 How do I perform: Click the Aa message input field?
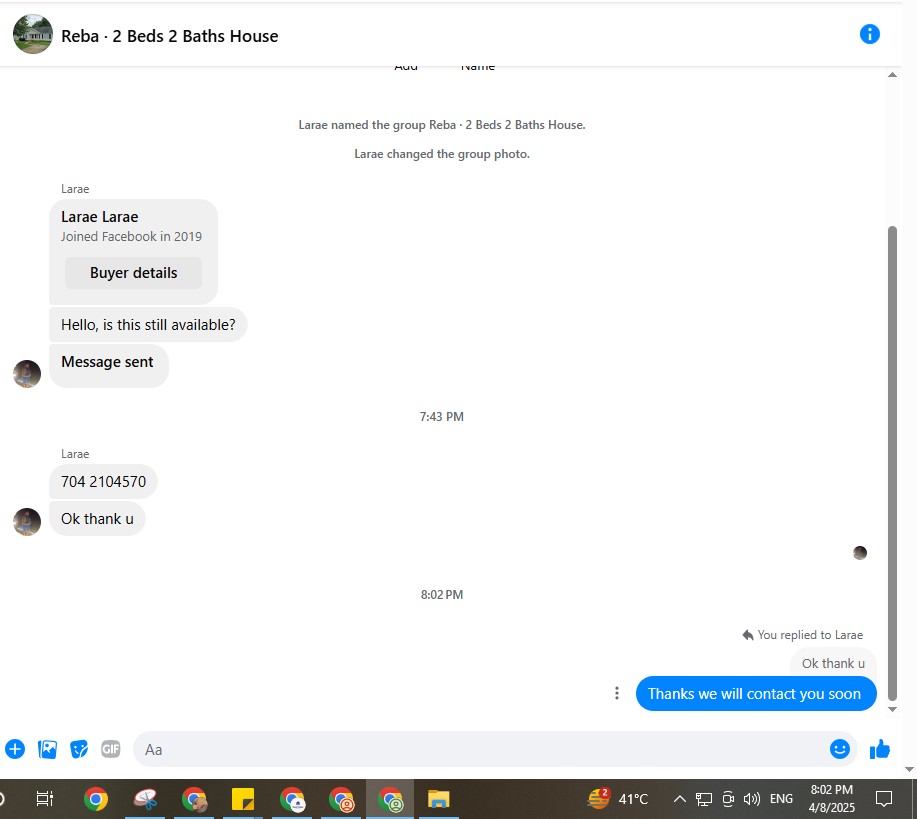(x=480, y=749)
